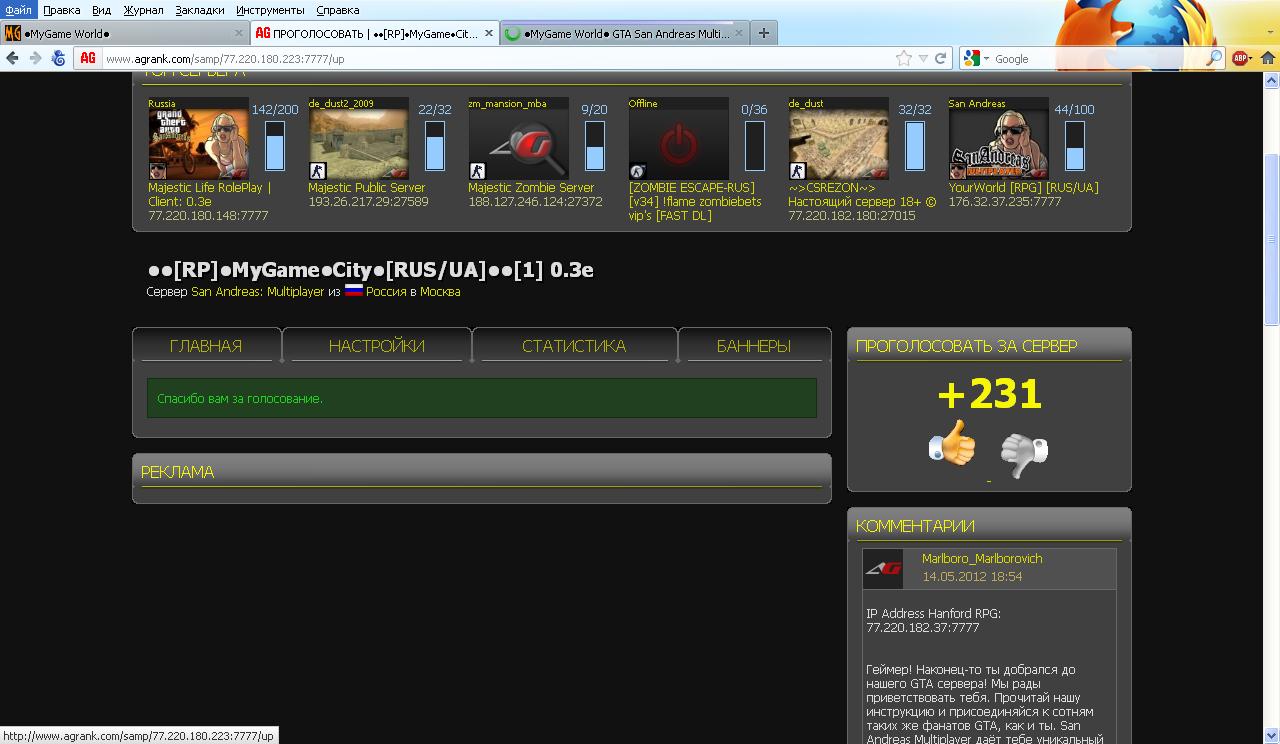Open Majestic Public Server link
The height and width of the screenshot is (744, 1280).
click(x=366, y=187)
